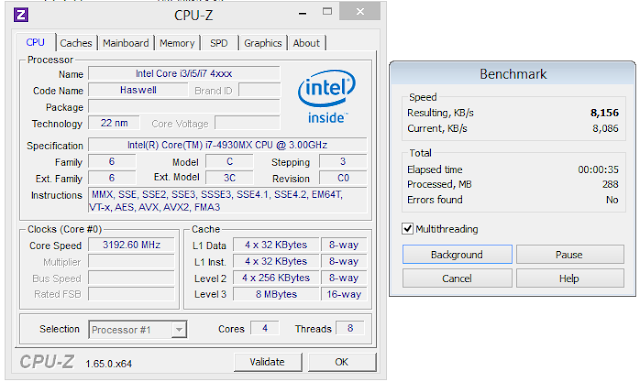Toggle the Multithreading checkbox
The width and height of the screenshot is (640, 382).
[407, 229]
